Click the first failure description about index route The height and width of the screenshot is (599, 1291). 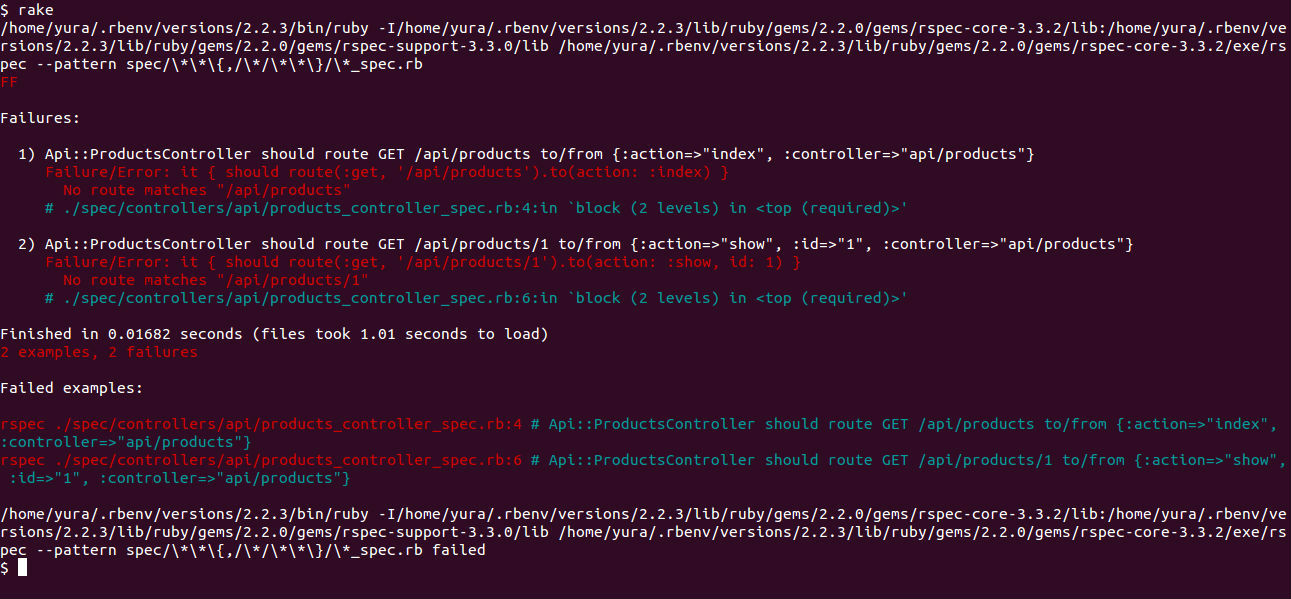point(526,154)
